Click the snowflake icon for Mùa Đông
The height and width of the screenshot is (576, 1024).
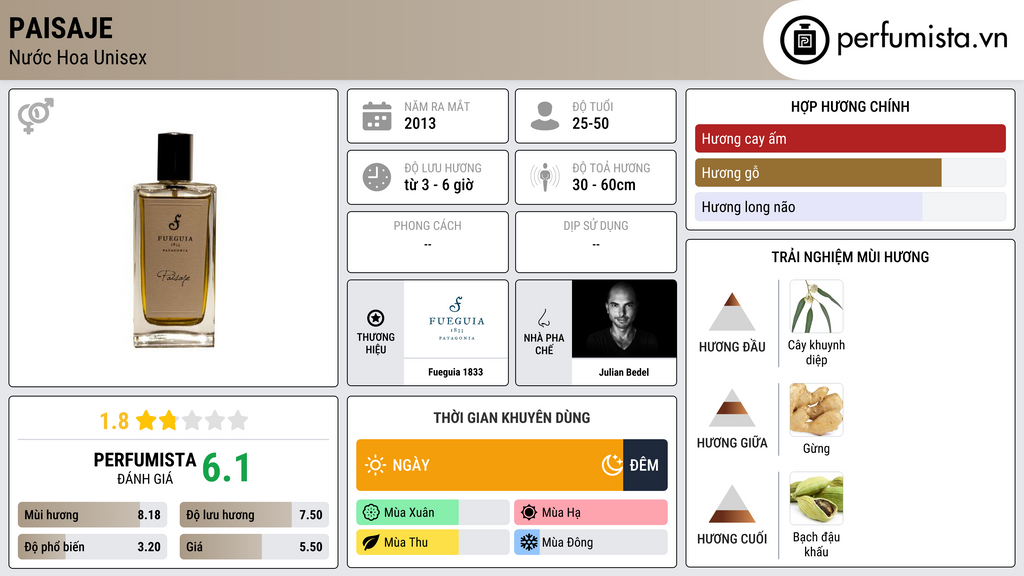(x=528, y=542)
